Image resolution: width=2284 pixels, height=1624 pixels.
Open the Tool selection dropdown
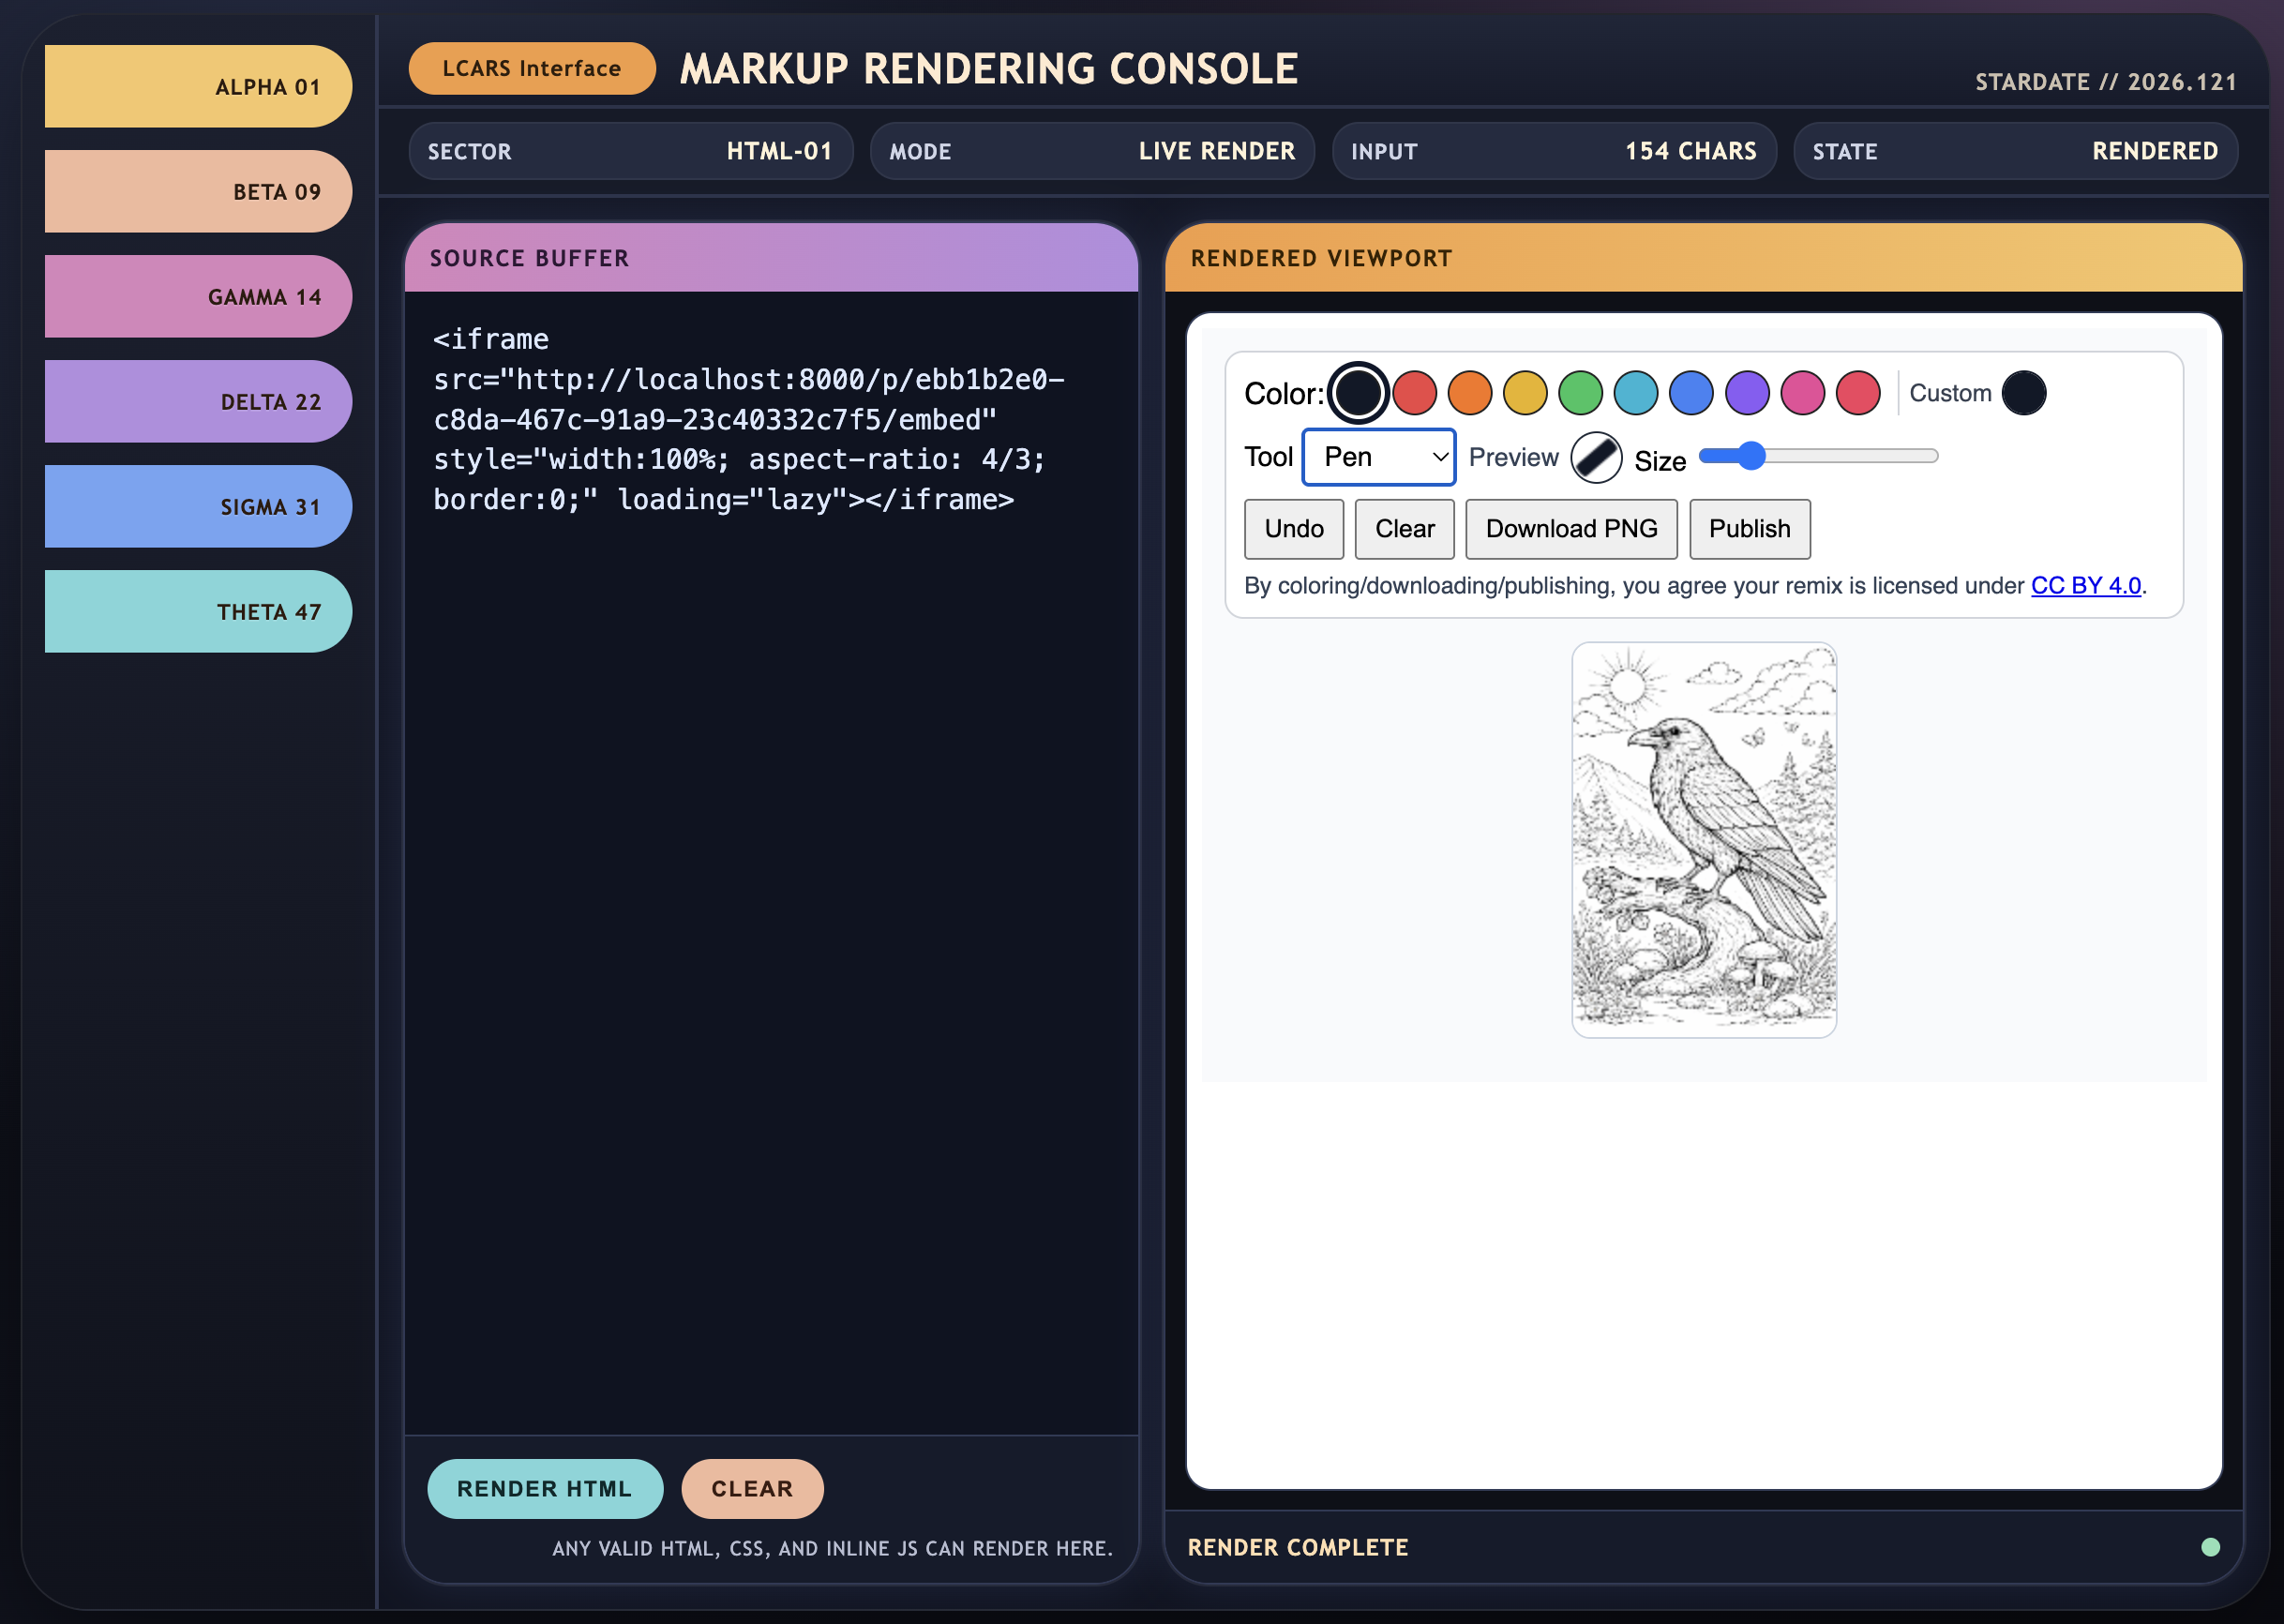[x=1379, y=456]
